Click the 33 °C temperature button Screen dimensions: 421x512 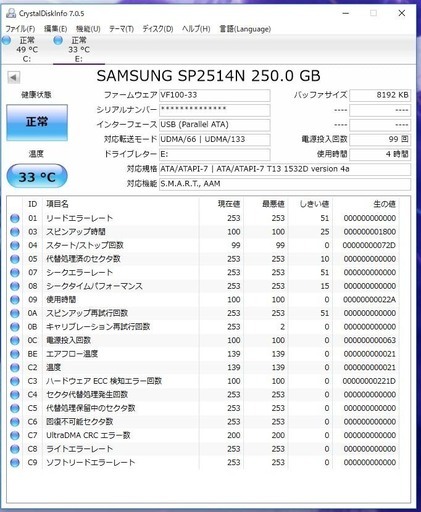click(x=37, y=176)
